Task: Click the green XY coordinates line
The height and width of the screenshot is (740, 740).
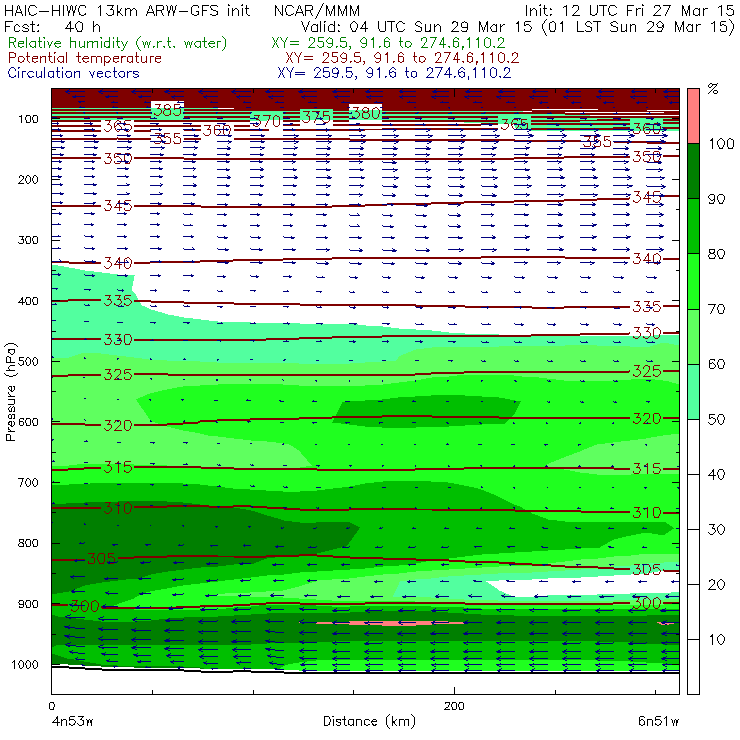Action: click(x=388, y=43)
